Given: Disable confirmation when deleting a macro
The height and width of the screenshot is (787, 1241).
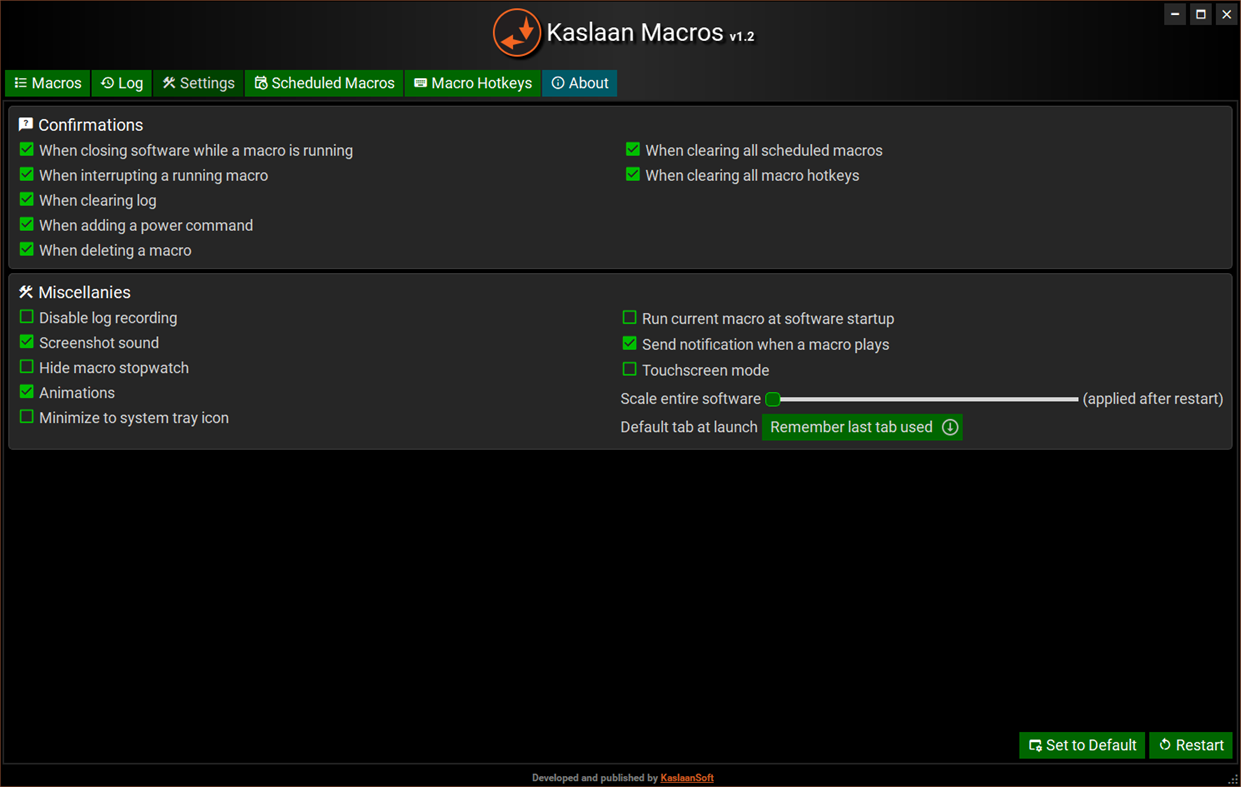Looking at the screenshot, I should (25, 249).
